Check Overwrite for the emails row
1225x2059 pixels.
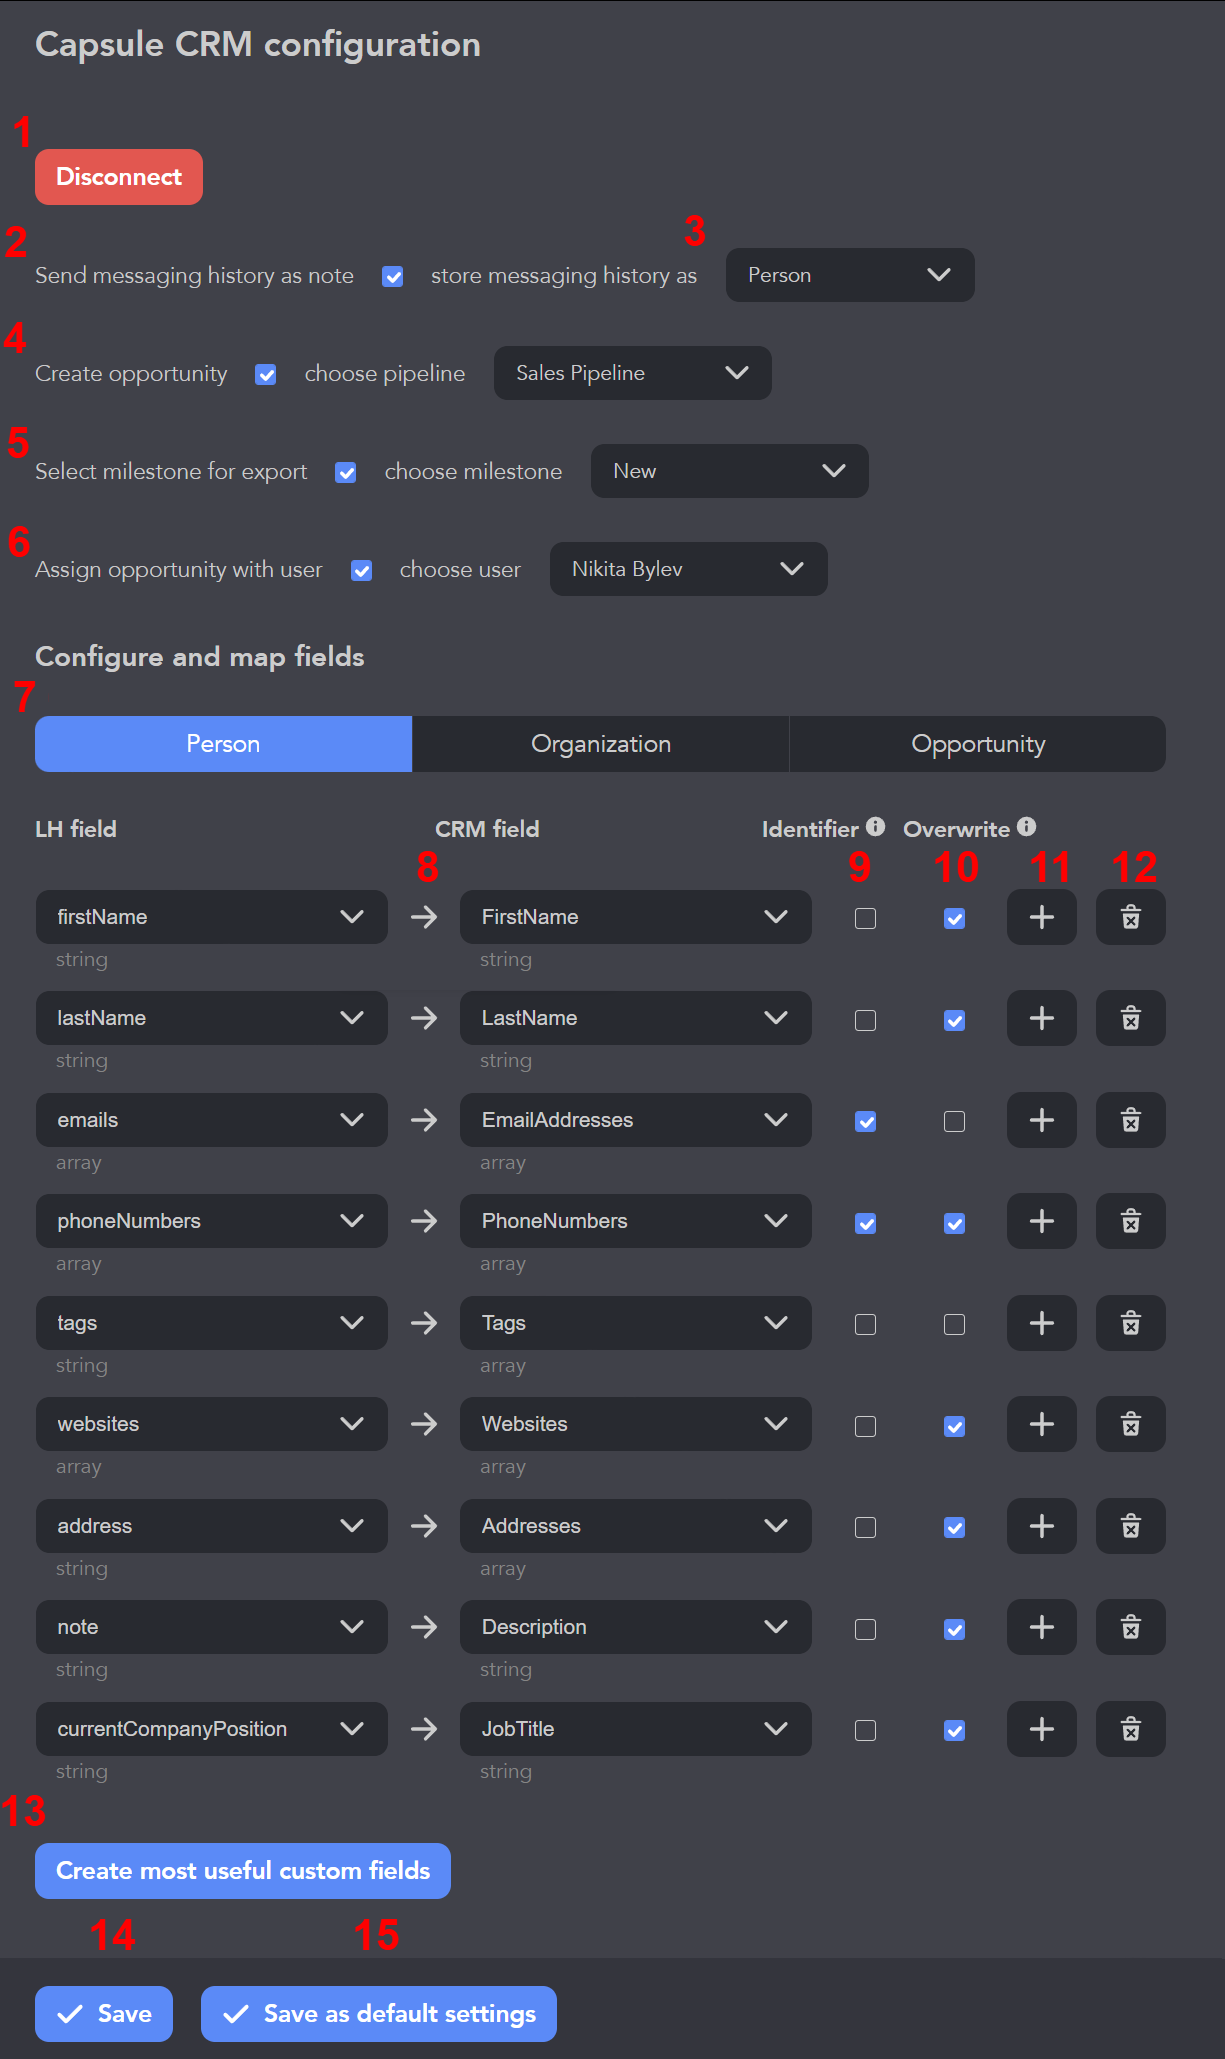(954, 1122)
